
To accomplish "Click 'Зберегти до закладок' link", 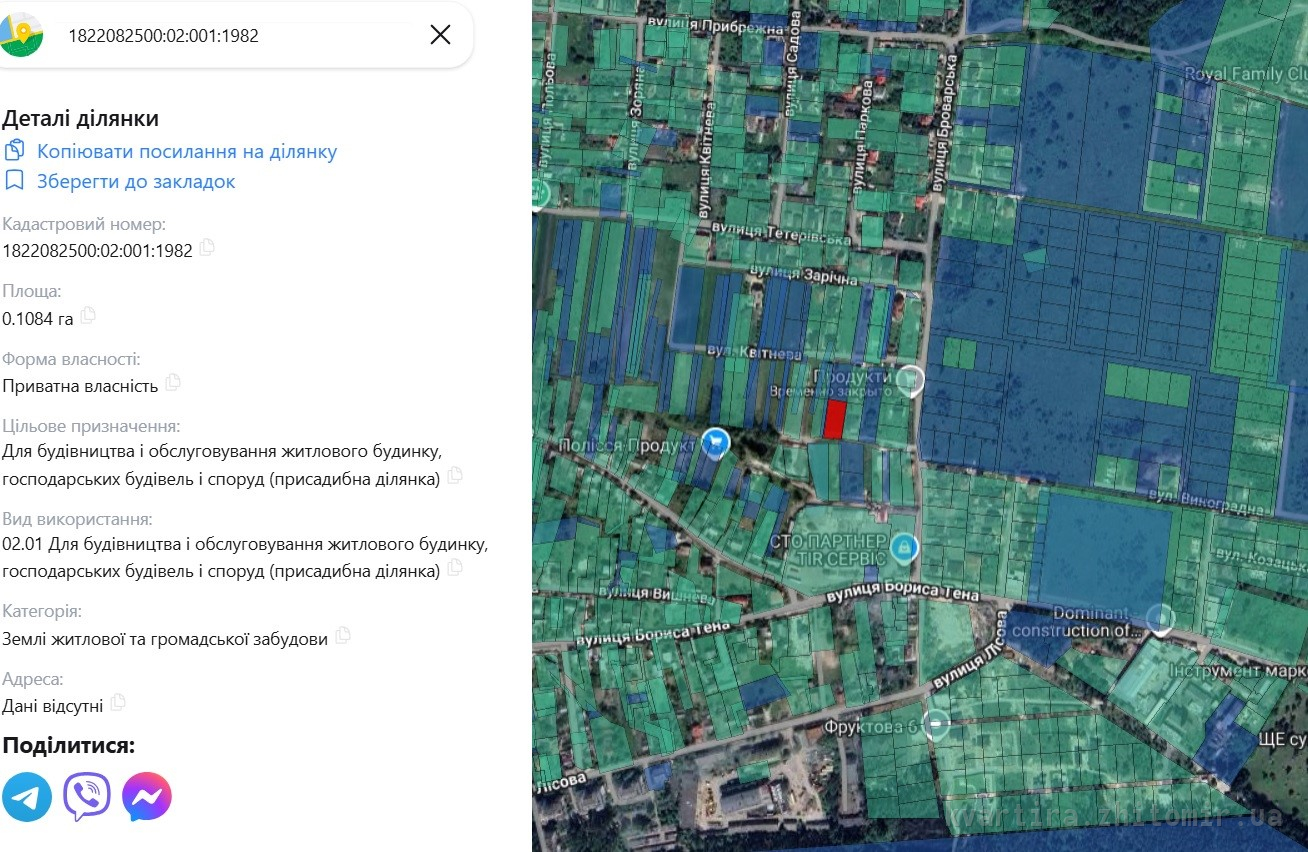I will click(135, 182).
